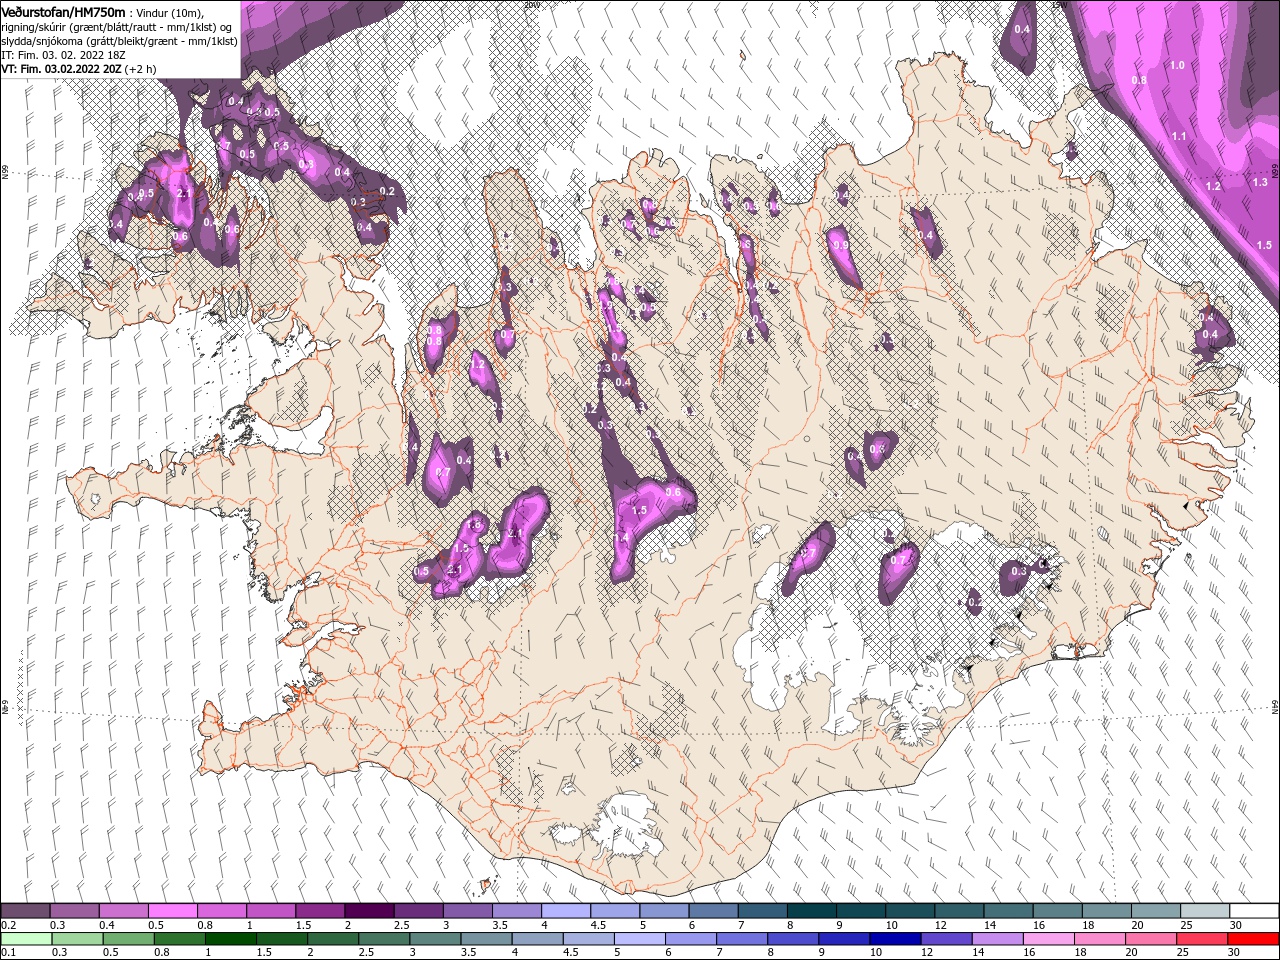
Task: Click the 'Veðurstofan/HM750m' map title
Action: click(63, 11)
